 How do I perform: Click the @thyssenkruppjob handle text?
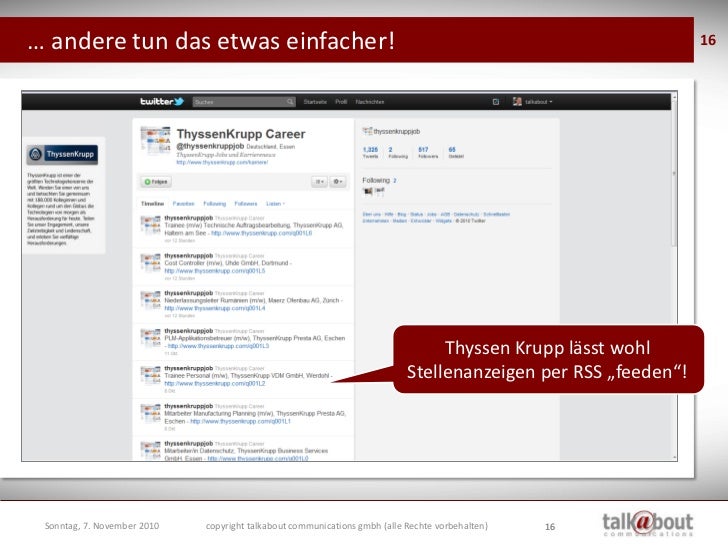[x=210, y=146]
